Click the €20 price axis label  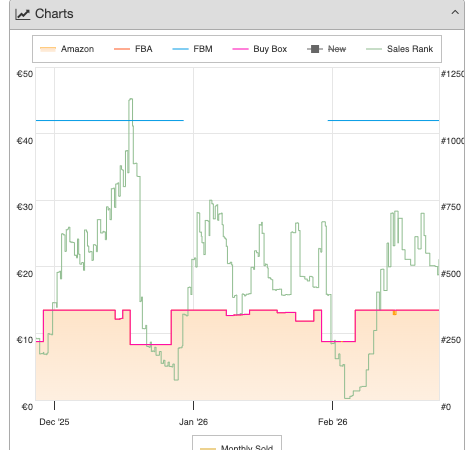pos(25,274)
